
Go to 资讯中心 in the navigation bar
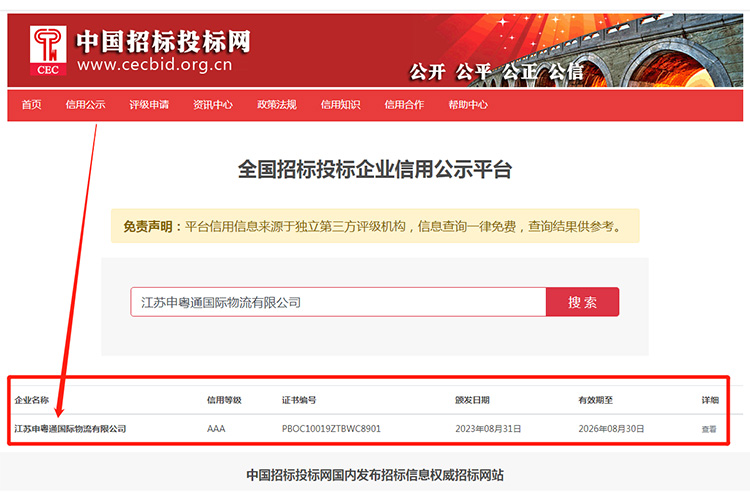click(x=213, y=105)
